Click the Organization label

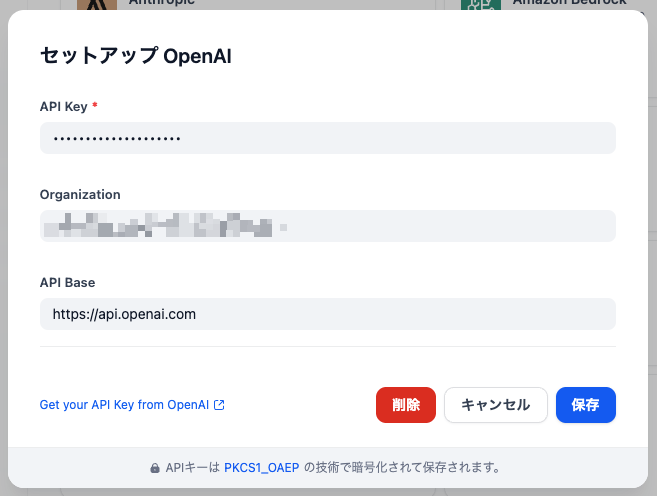pyautogui.click(x=80, y=194)
